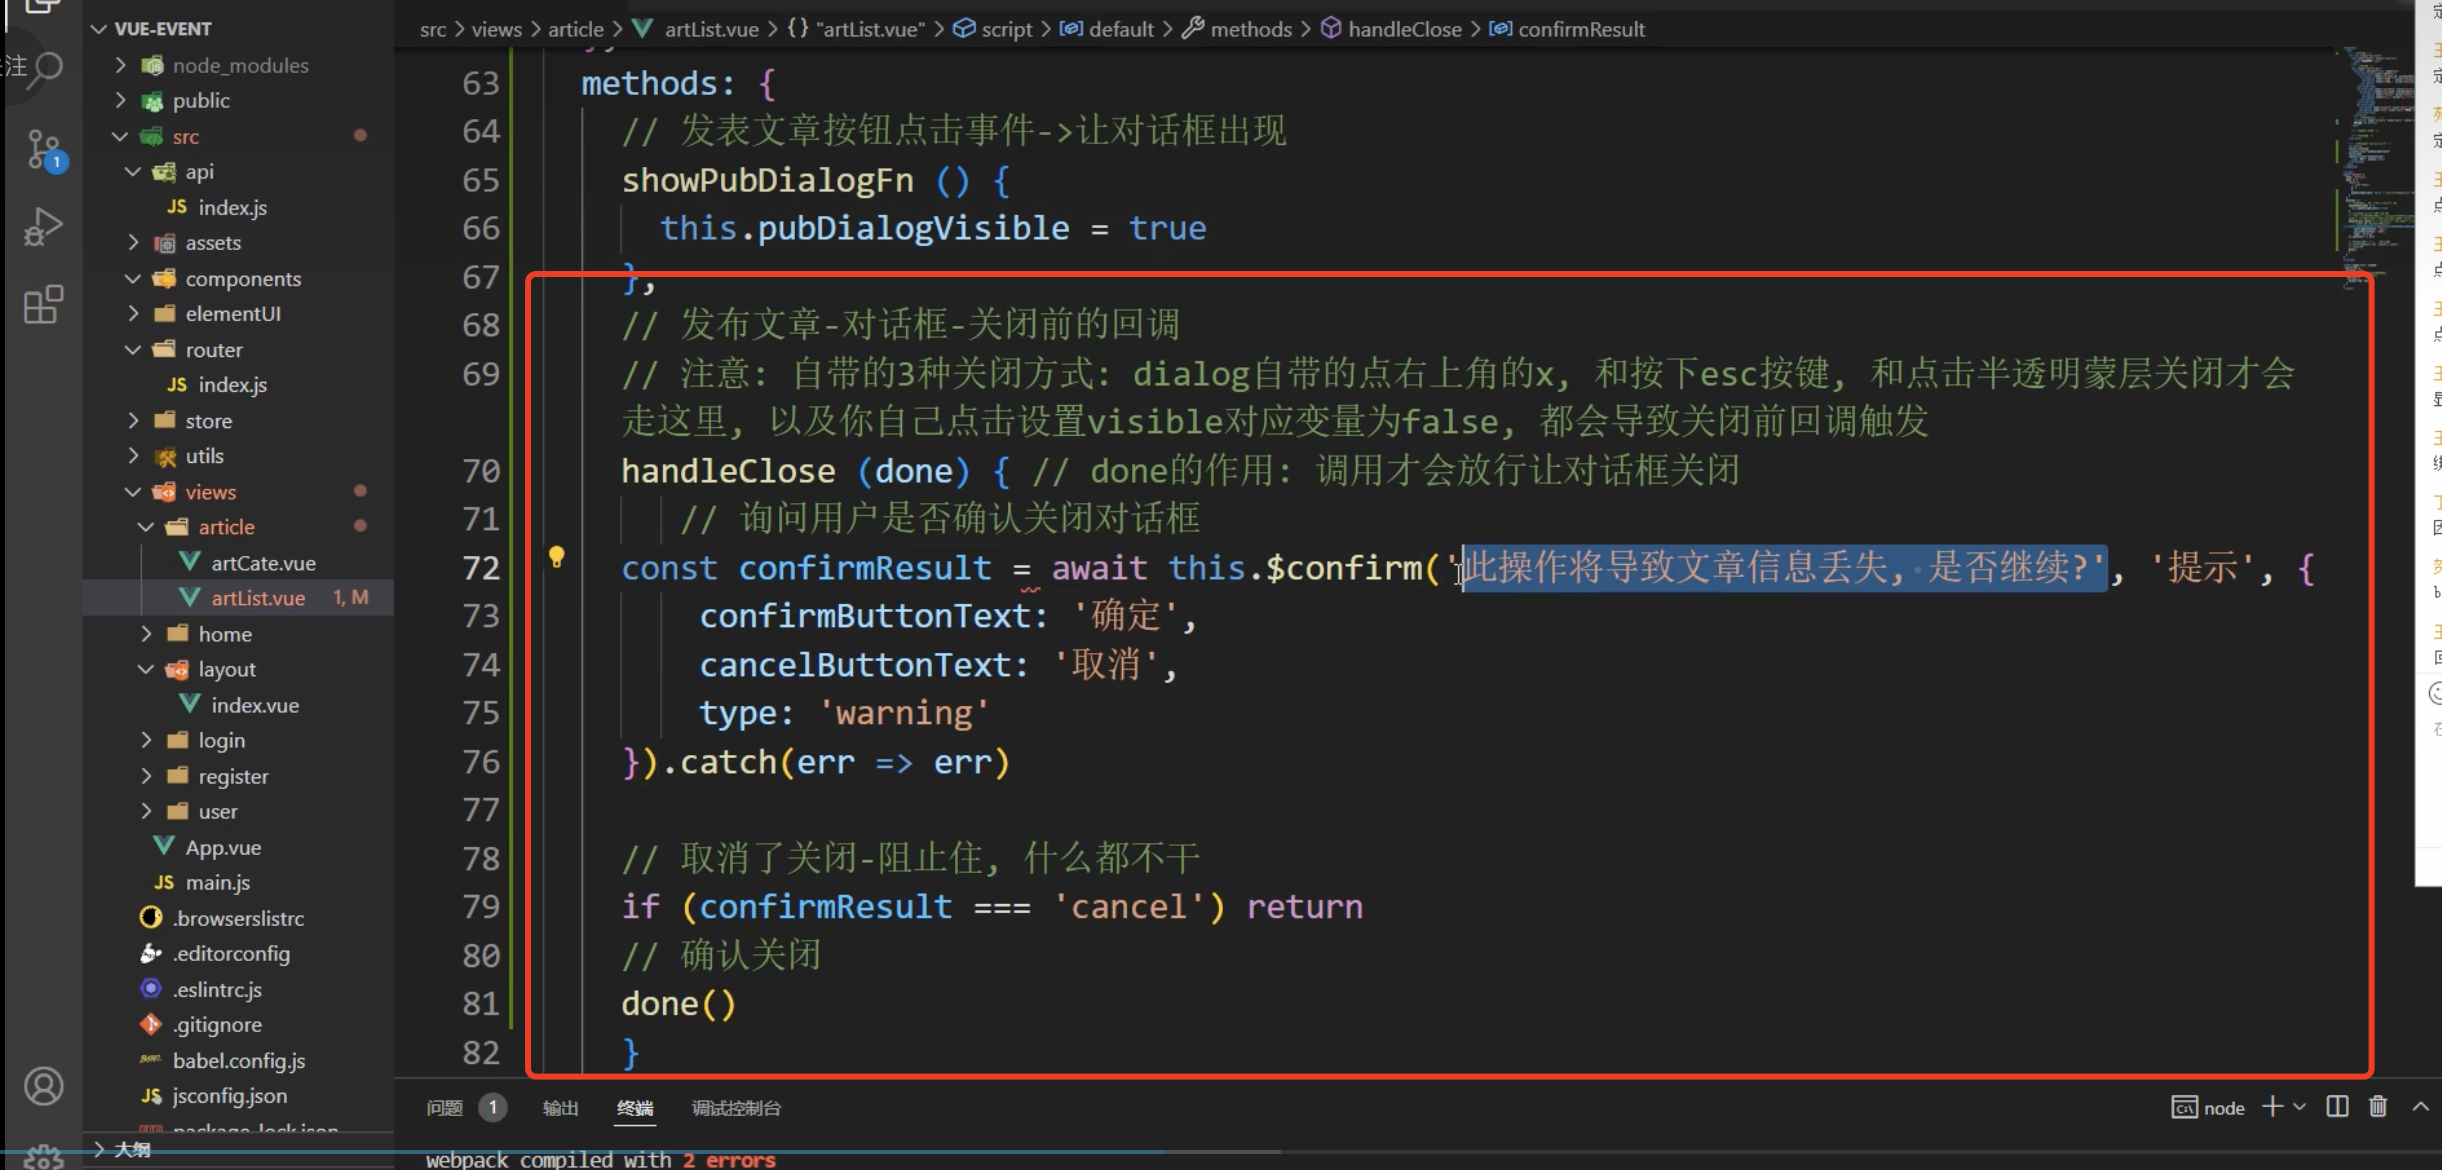Switch to 调试控制台 debug console tab
Viewport: 2442px width, 1170px height.
[x=736, y=1108]
